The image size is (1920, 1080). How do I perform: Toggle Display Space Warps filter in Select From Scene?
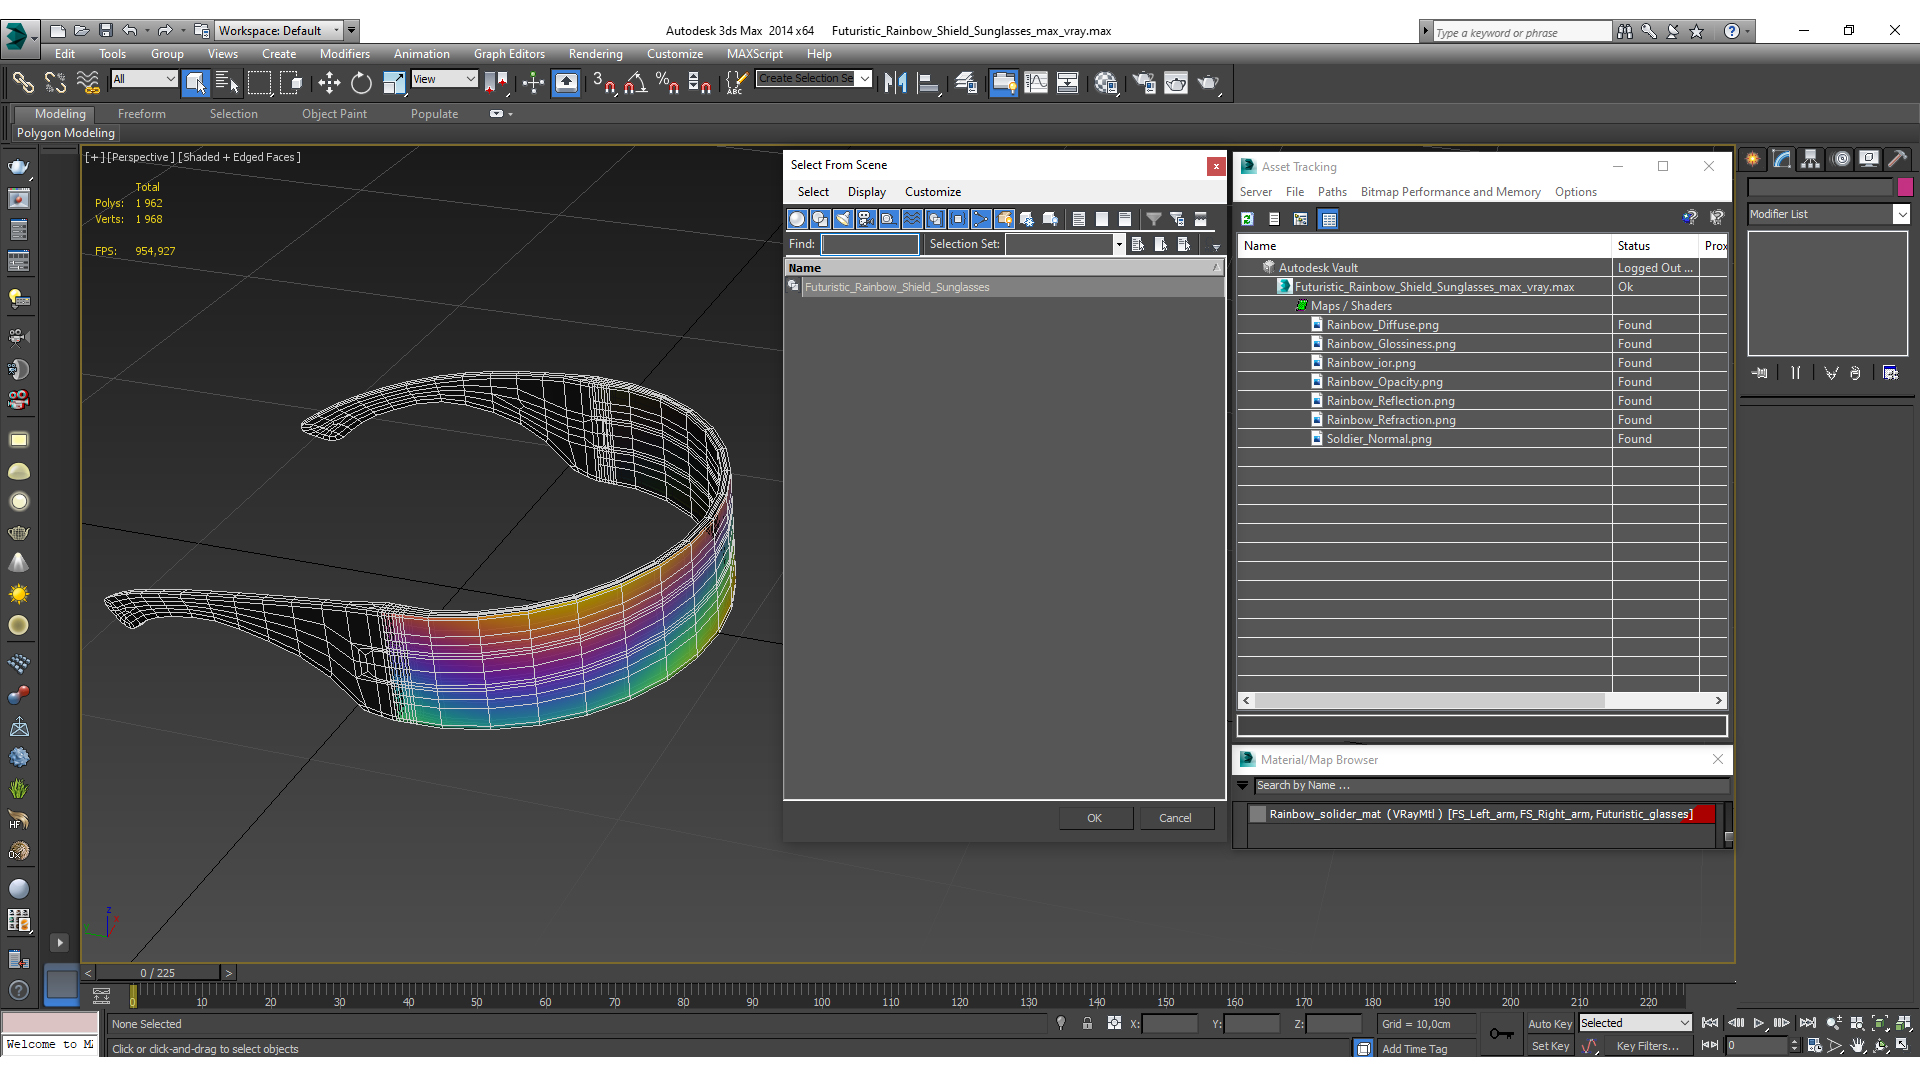912,219
